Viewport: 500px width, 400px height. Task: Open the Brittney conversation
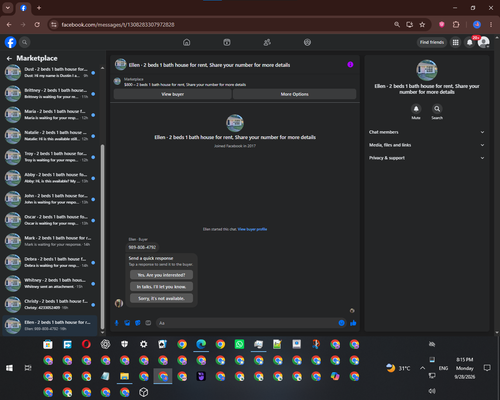[x=50, y=94]
